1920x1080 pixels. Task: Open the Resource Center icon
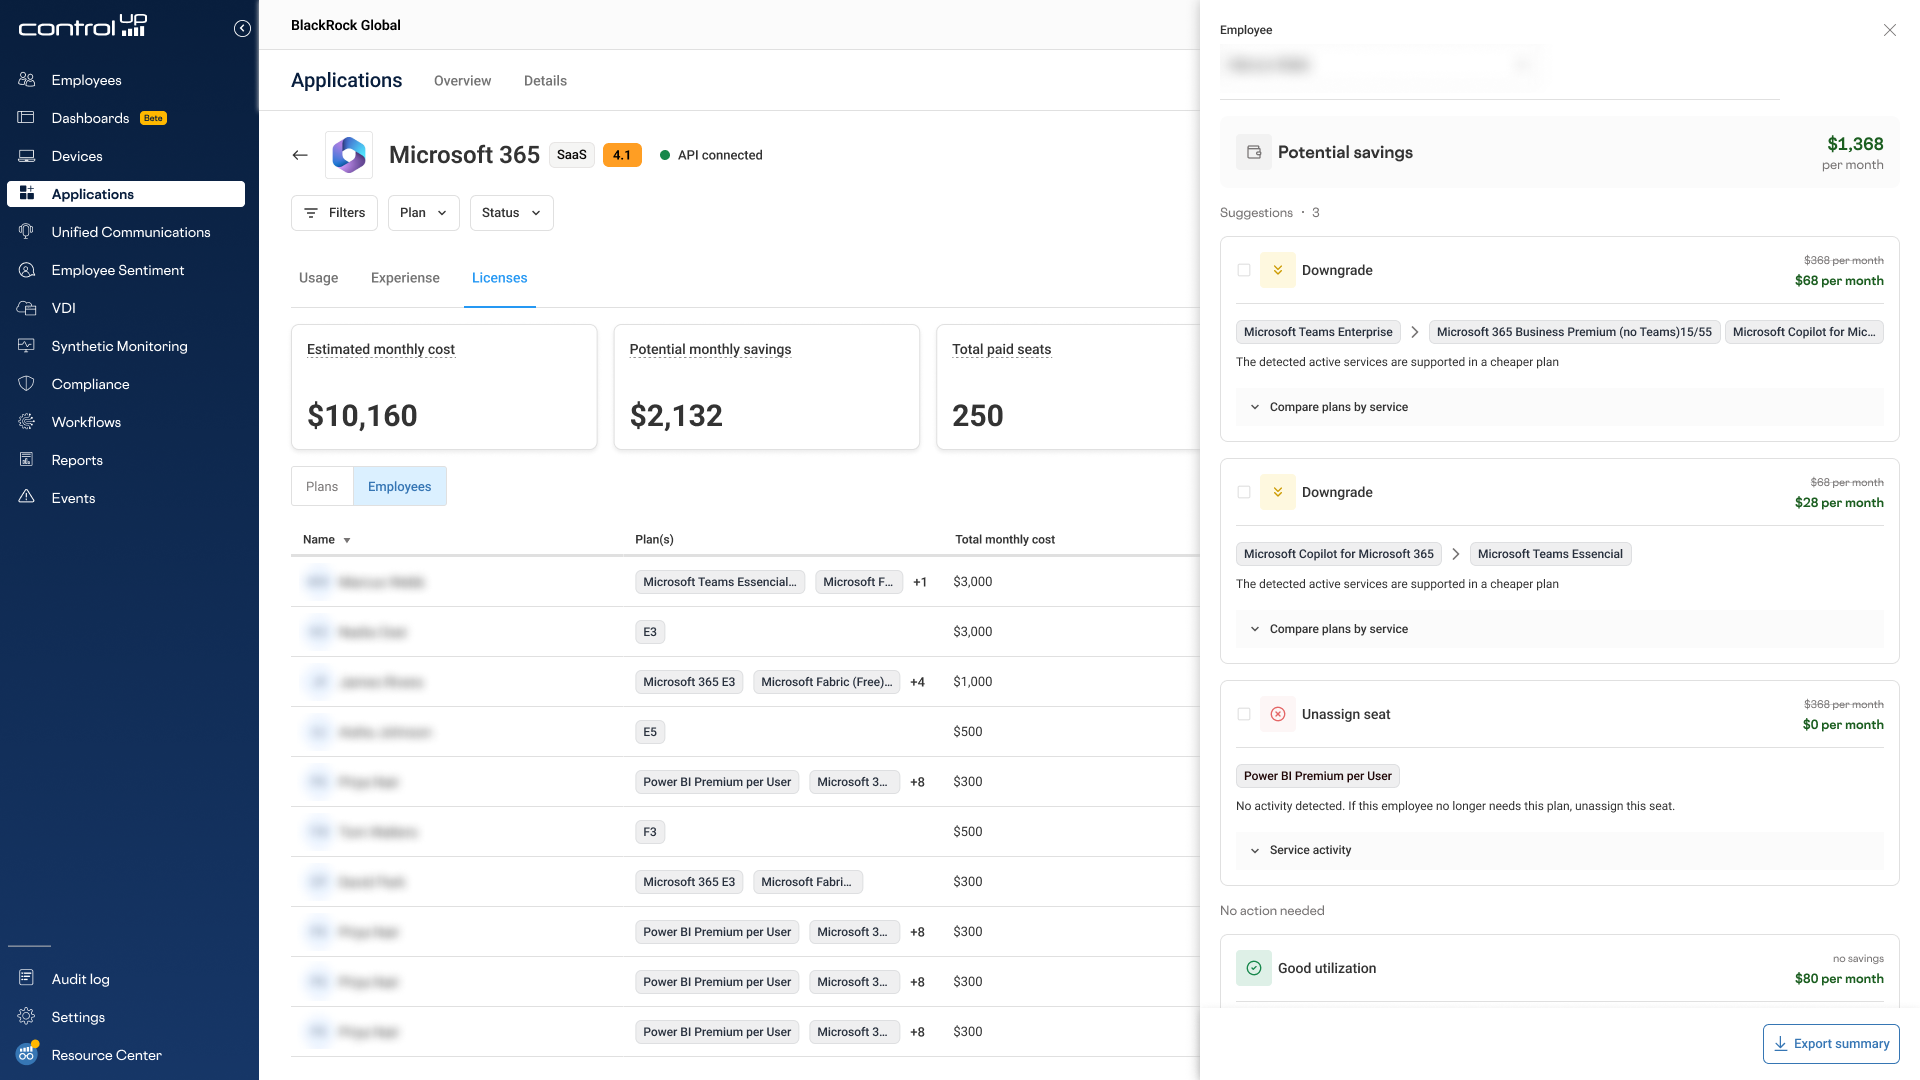click(x=27, y=1054)
